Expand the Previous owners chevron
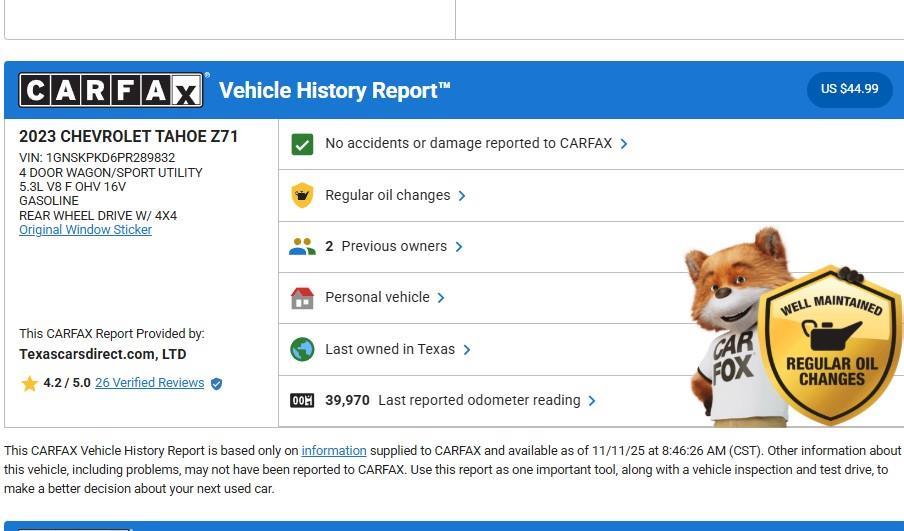This screenshot has height=531, width=904. point(459,247)
